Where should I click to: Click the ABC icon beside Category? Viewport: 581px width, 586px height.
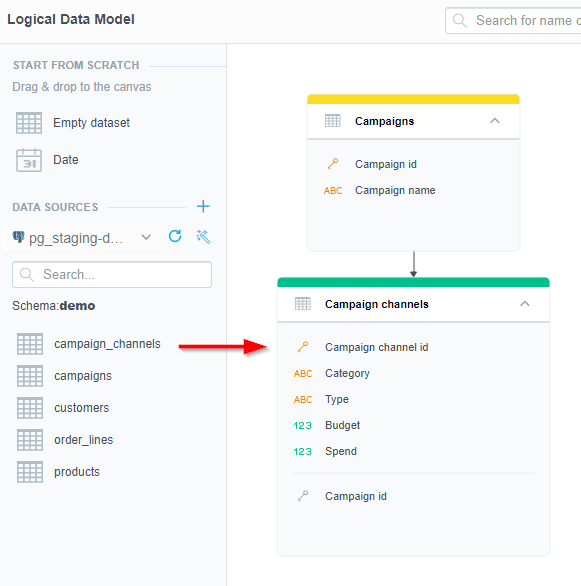pos(303,373)
